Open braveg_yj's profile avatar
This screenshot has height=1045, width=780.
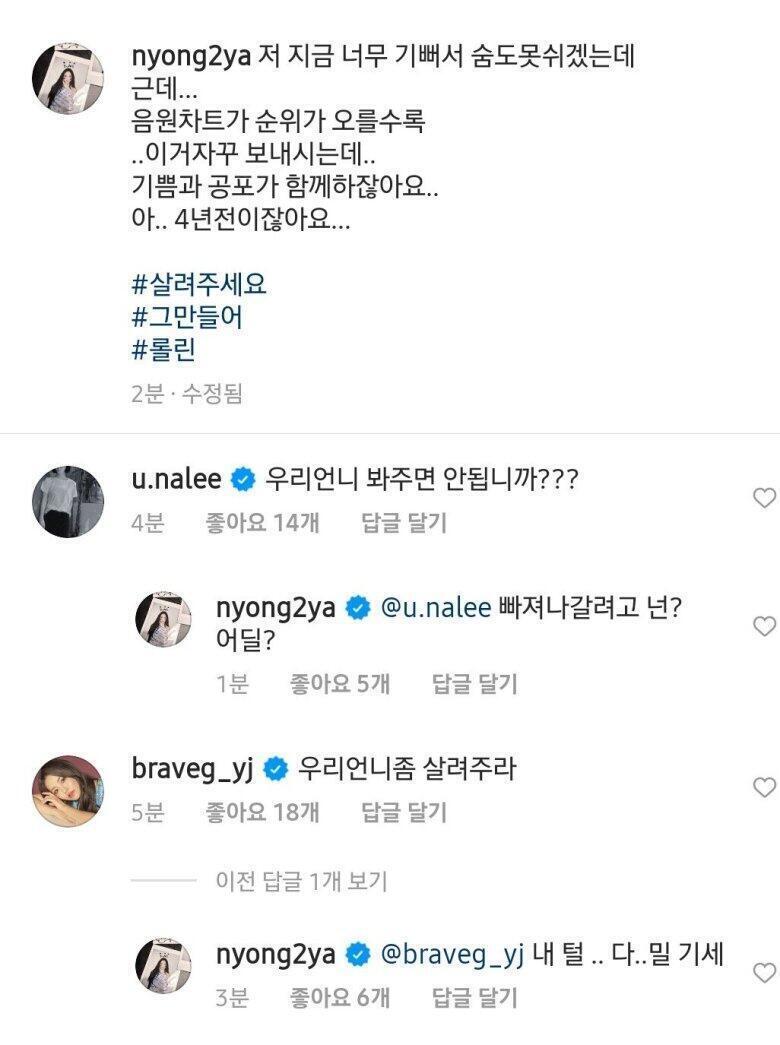(68, 791)
